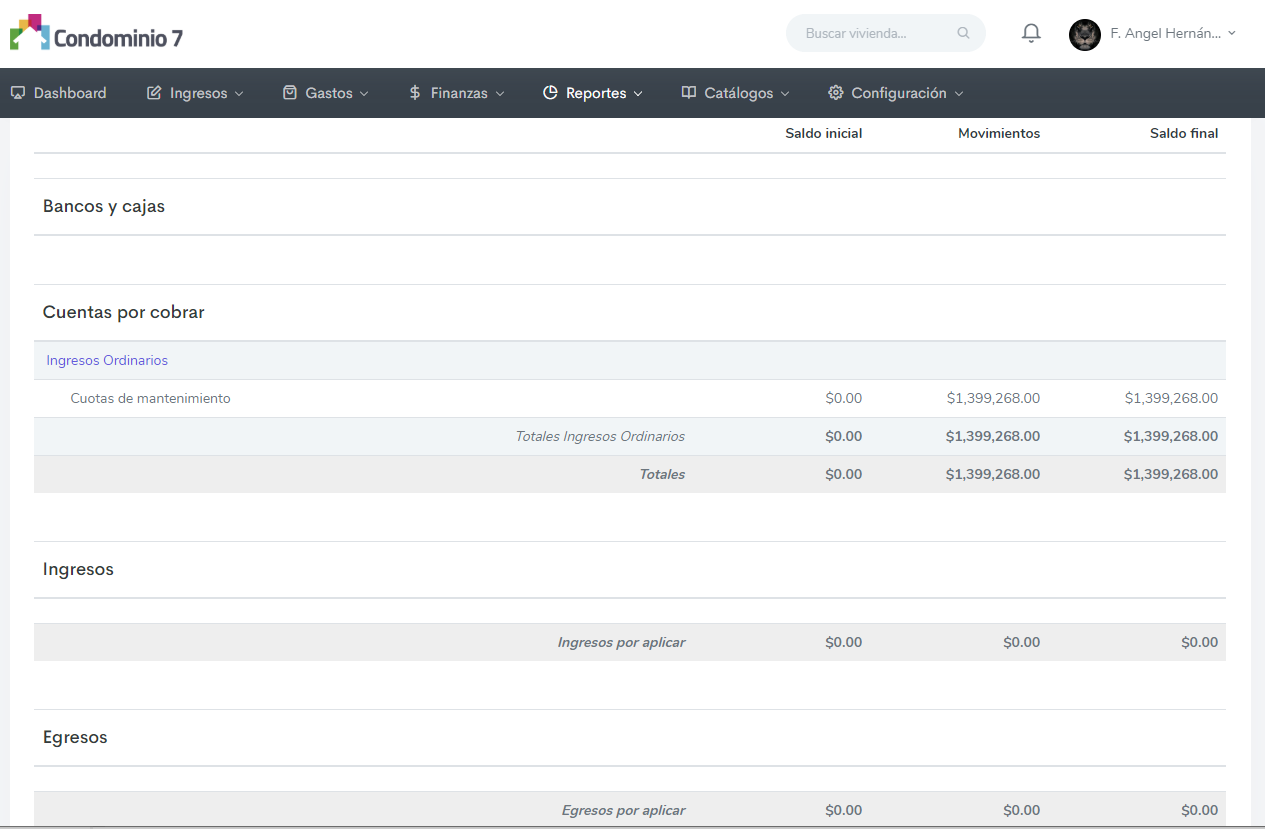
Task: Open the notifications bell
Action: (1031, 33)
